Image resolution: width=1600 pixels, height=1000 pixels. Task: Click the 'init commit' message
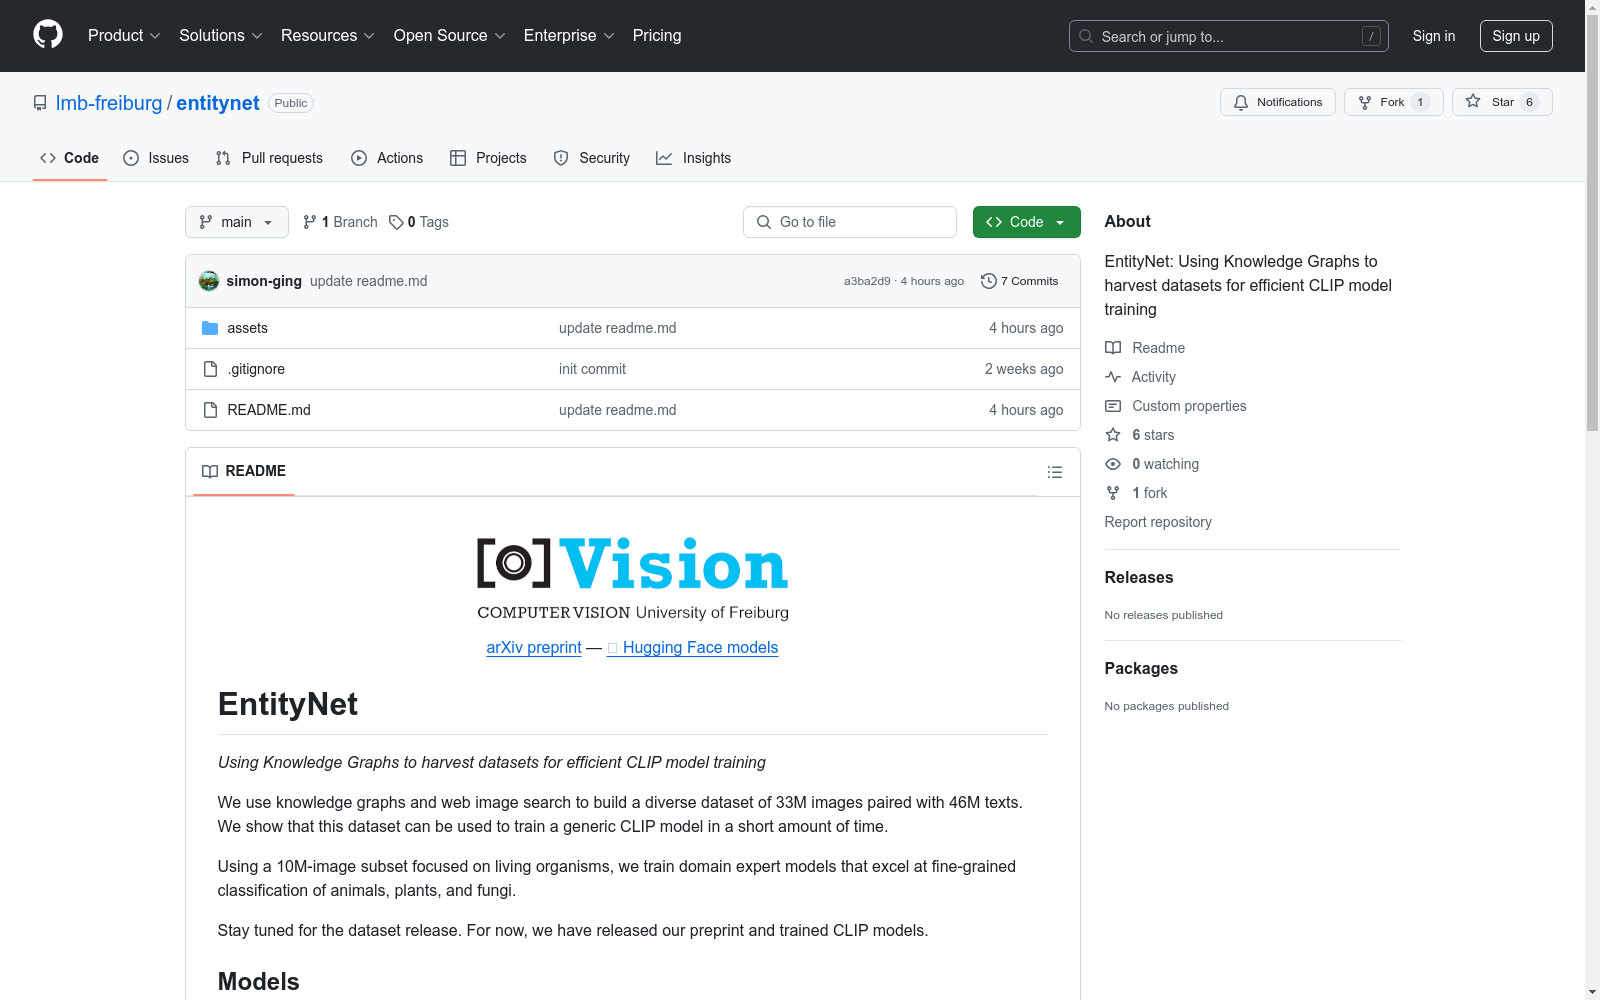point(592,369)
